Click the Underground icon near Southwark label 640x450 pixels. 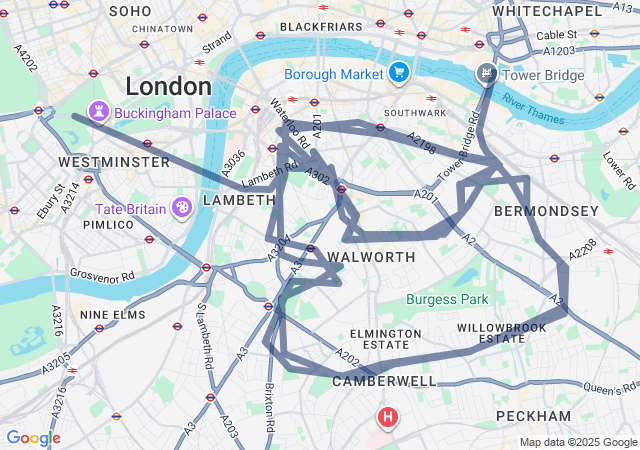pyautogui.click(x=380, y=127)
